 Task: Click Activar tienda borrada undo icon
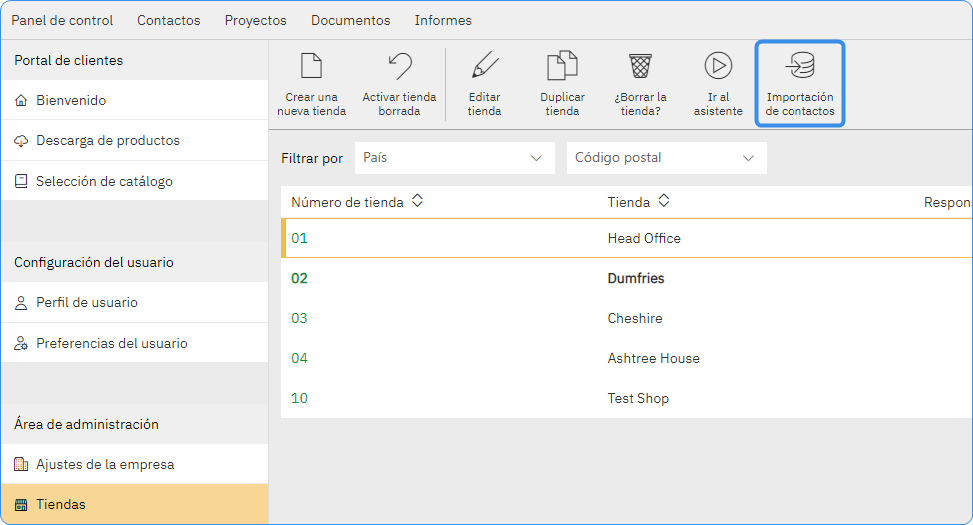click(x=399, y=67)
